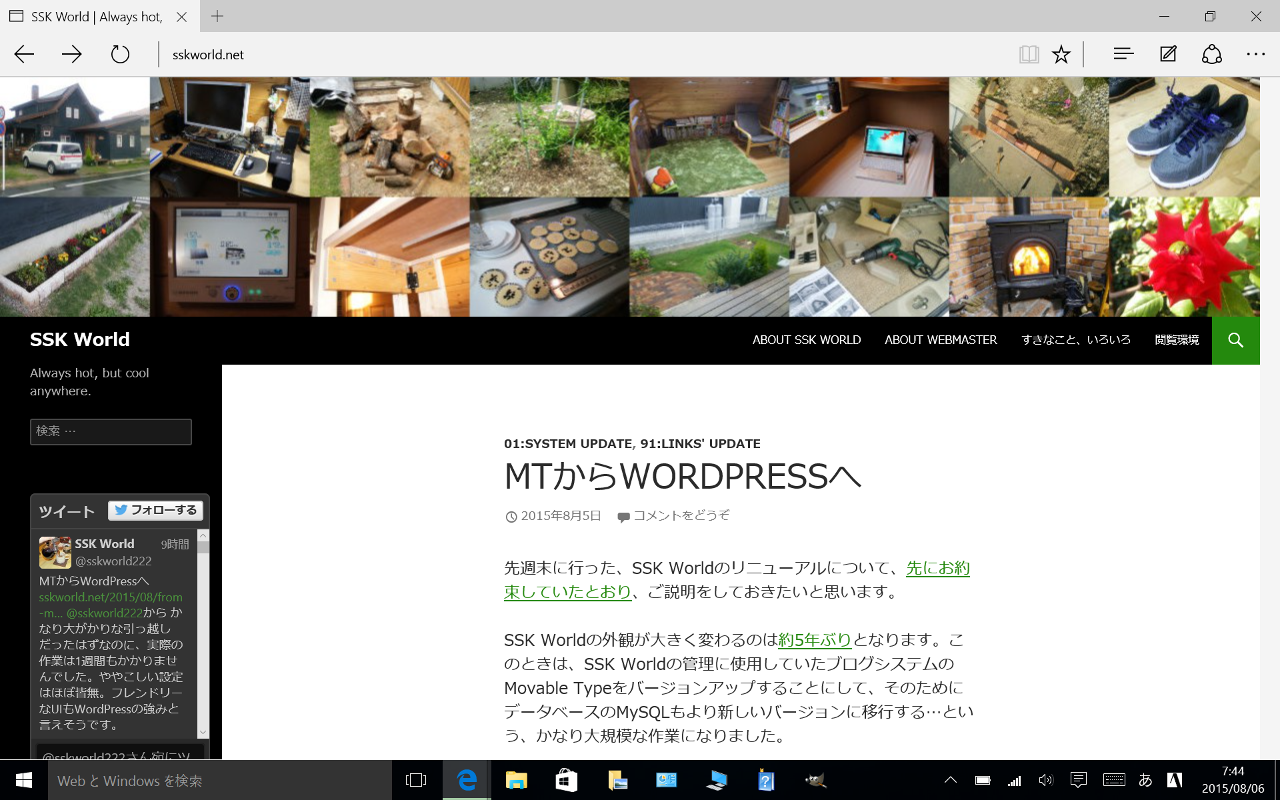Follow the 先にお約束していたとおり link
This screenshot has width=1280, height=800.
tap(737, 580)
